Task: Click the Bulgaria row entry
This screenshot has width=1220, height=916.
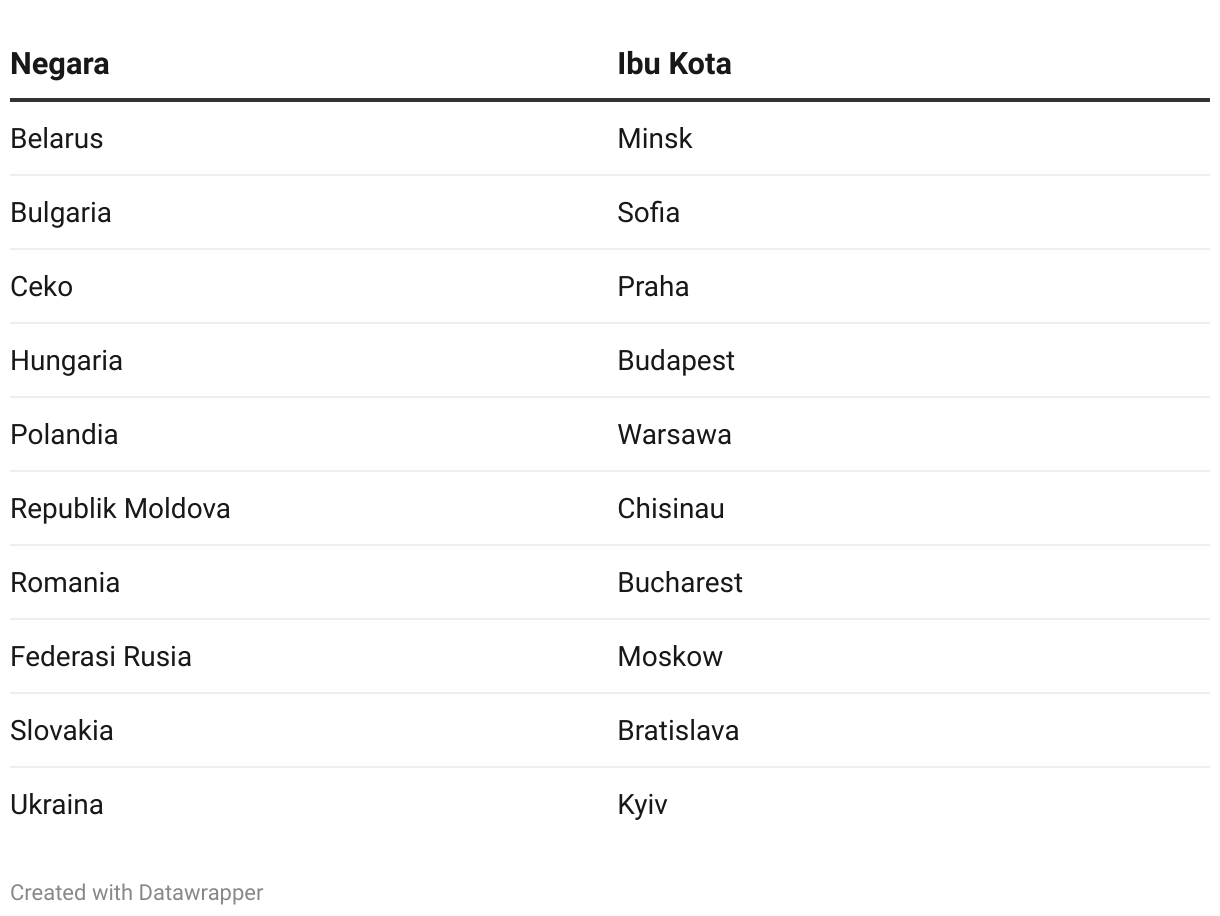Action: (61, 212)
